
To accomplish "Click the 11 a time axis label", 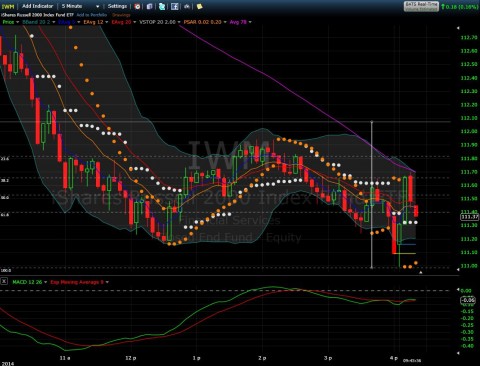I will click(x=65, y=358).
